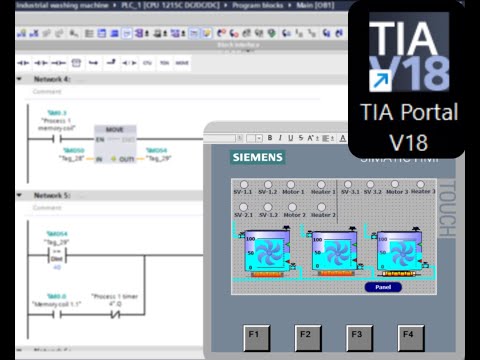The width and height of the screenshot is (480, 360).
Task: Select the first tank graphic with fan
Action: (x=266, y=250)
